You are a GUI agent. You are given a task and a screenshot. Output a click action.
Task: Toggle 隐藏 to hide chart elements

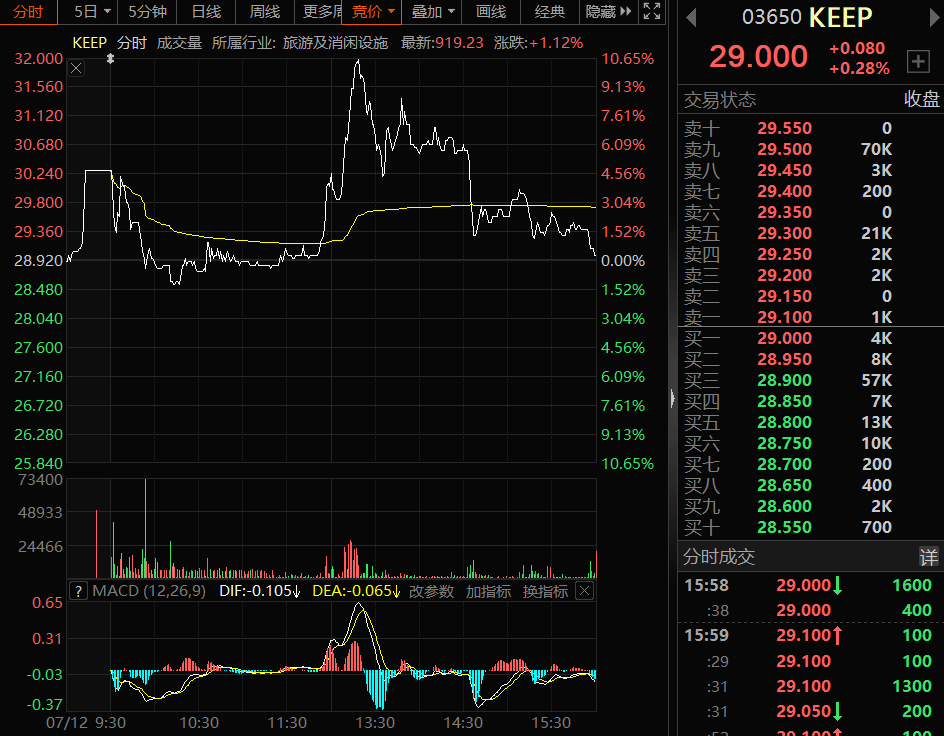click(x=601, y=12)
